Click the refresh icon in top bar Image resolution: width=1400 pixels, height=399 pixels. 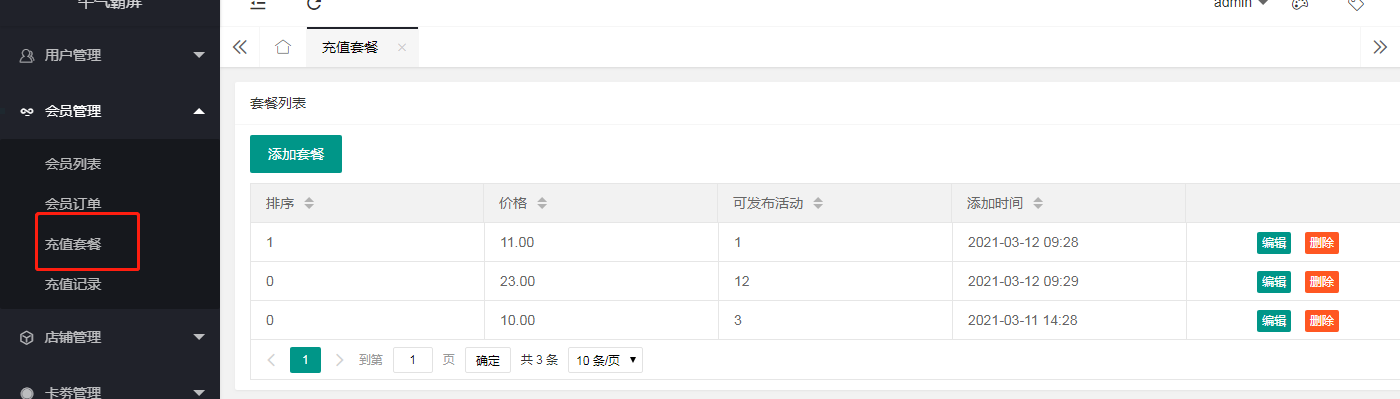pyautogui.click(x=314, y=4)
